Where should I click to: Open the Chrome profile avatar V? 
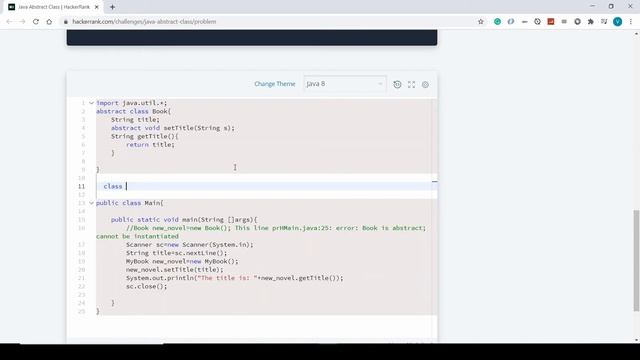pos(617,22)
